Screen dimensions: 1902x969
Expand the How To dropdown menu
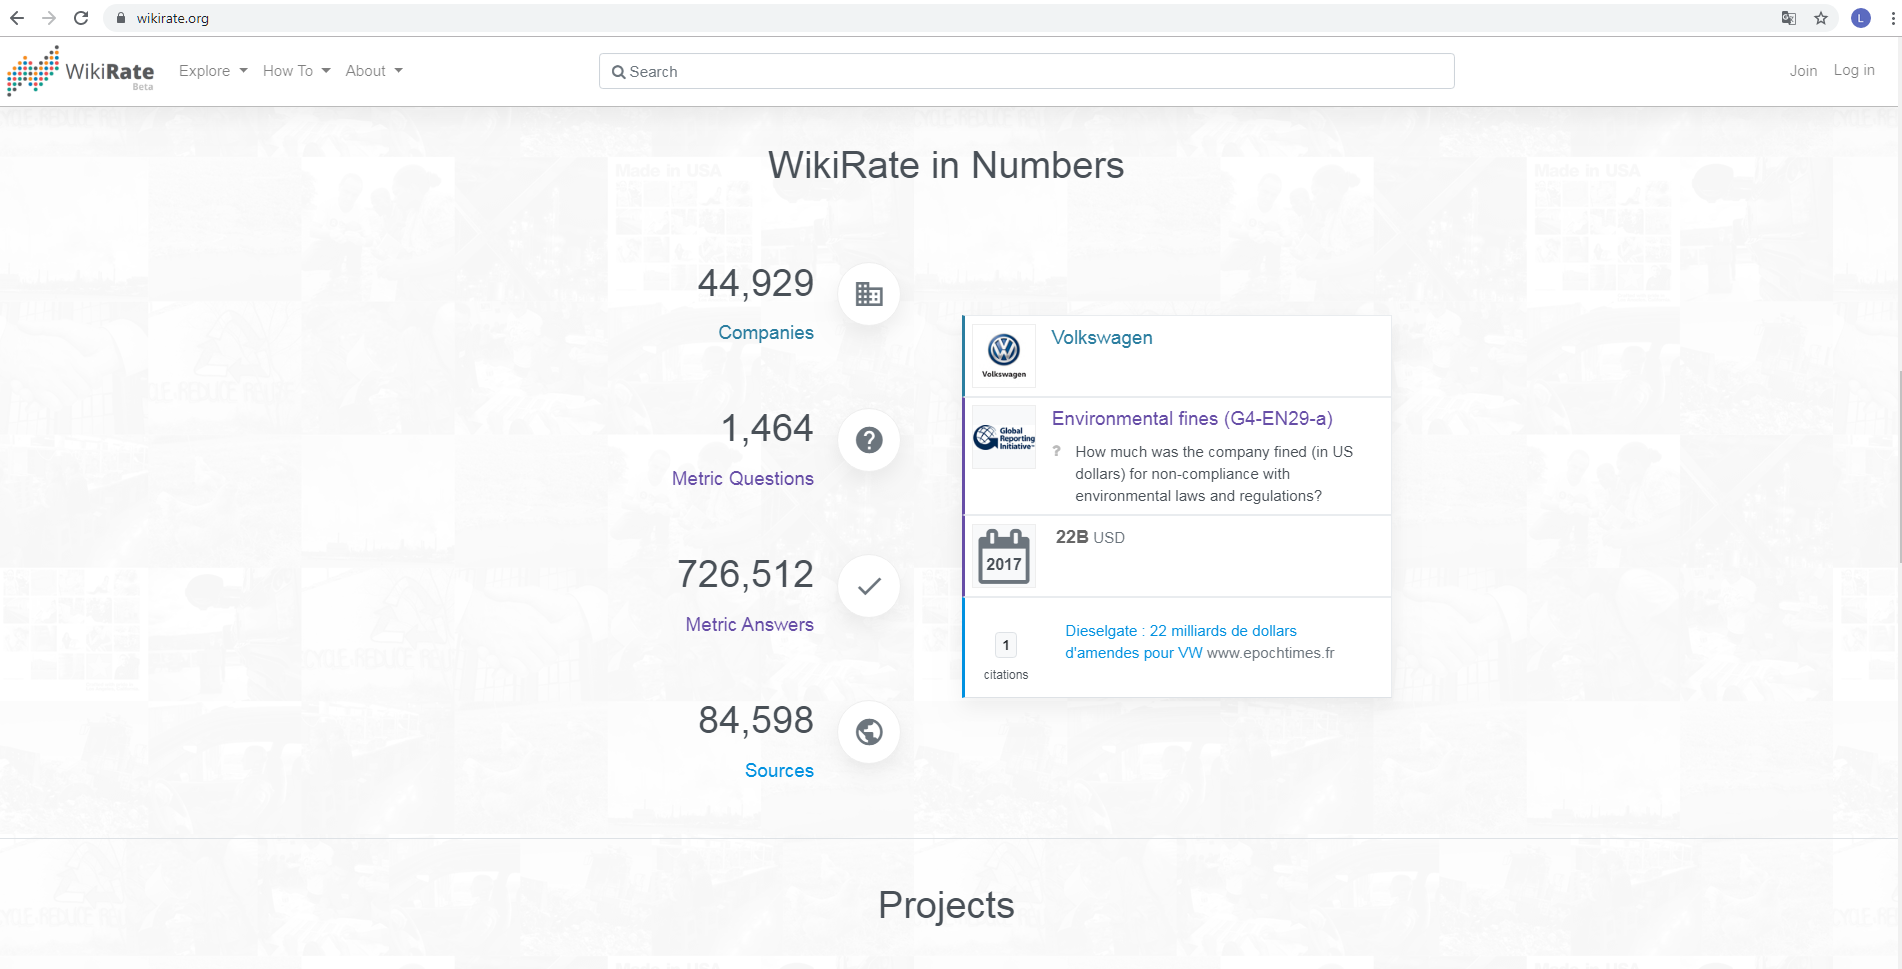[296, 71]
